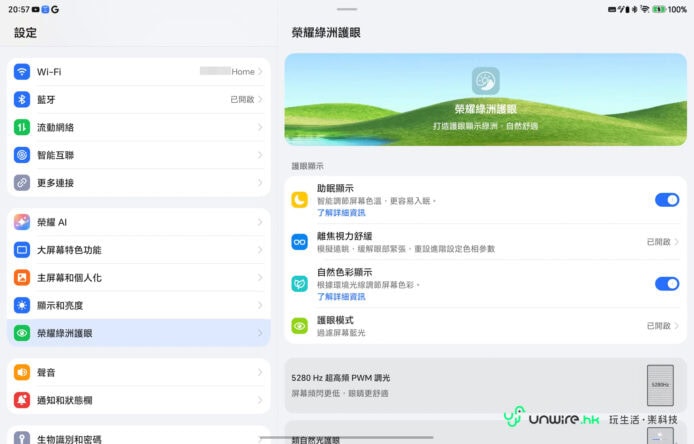694x444 pixels.
Task: Open 了解詳細資訊 link under 自然色彩顯示
Action: click(x=341, y=297)
